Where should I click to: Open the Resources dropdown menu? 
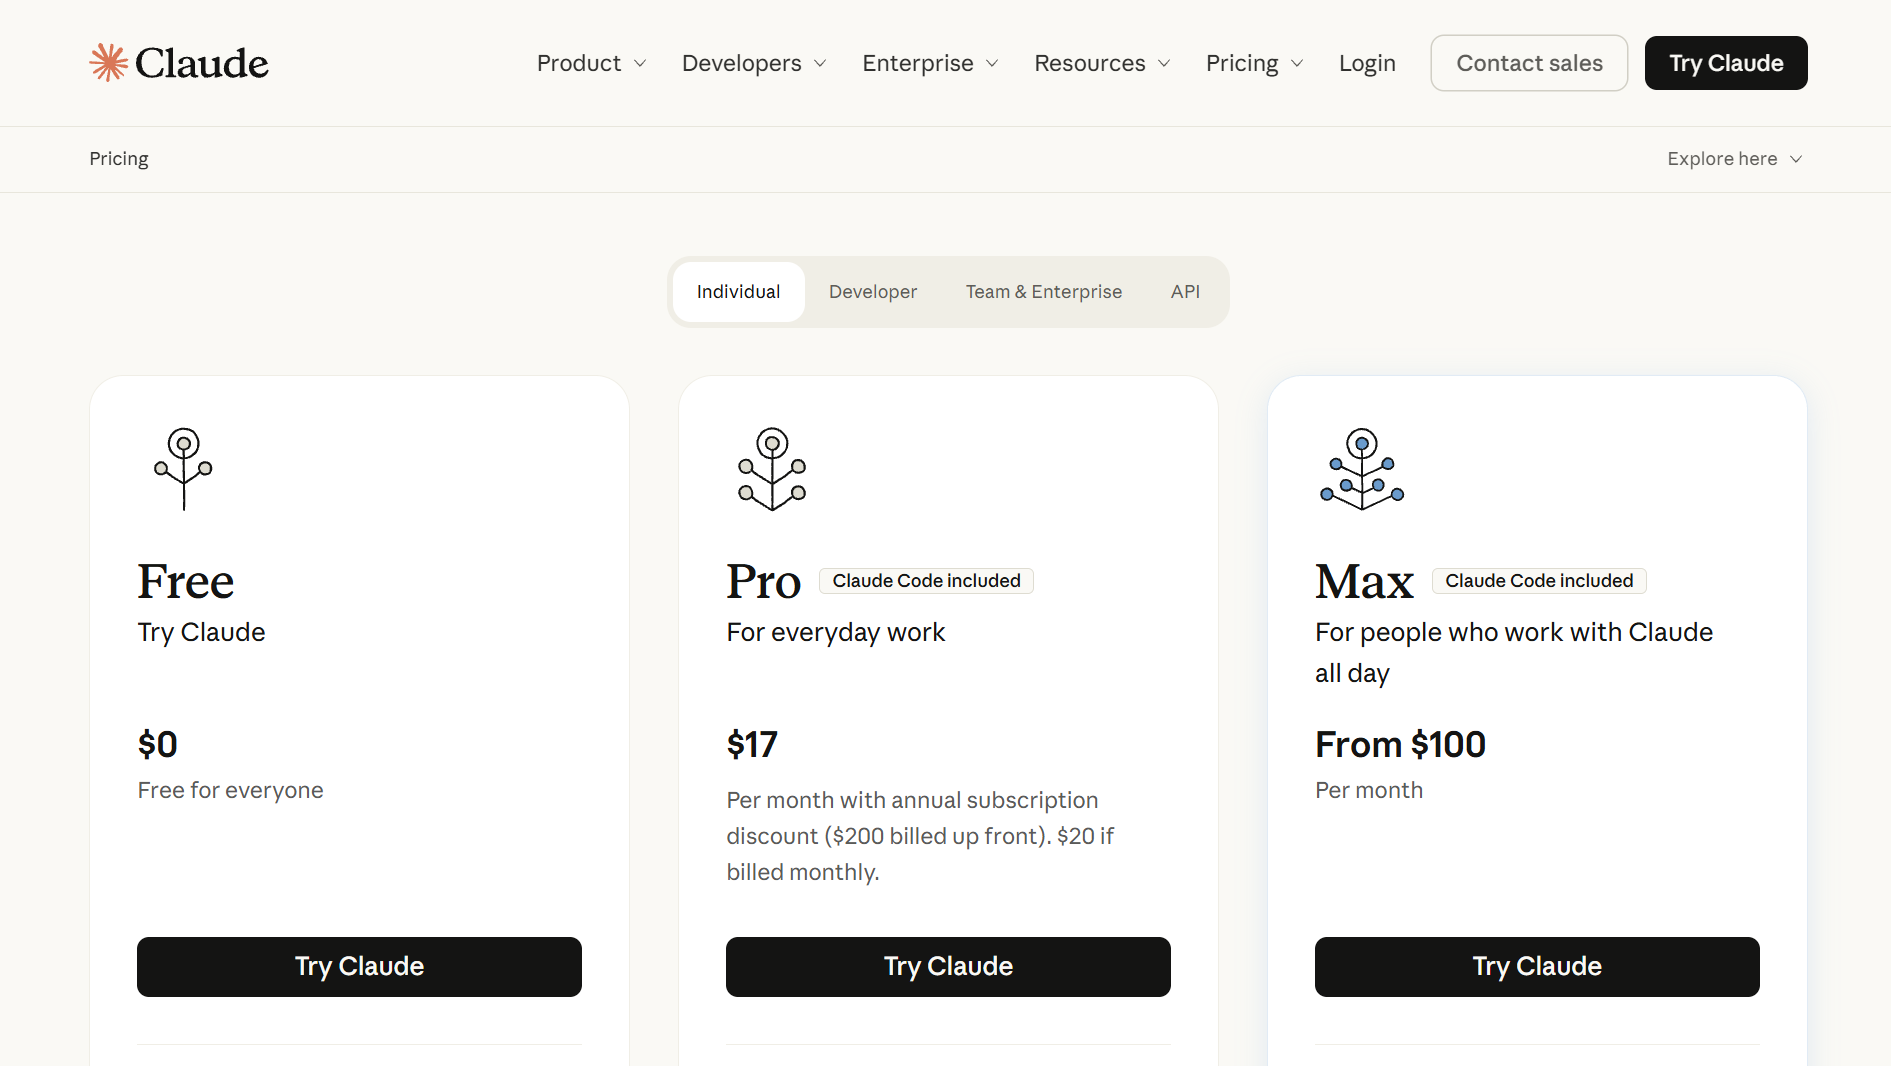click(1102, 63)
